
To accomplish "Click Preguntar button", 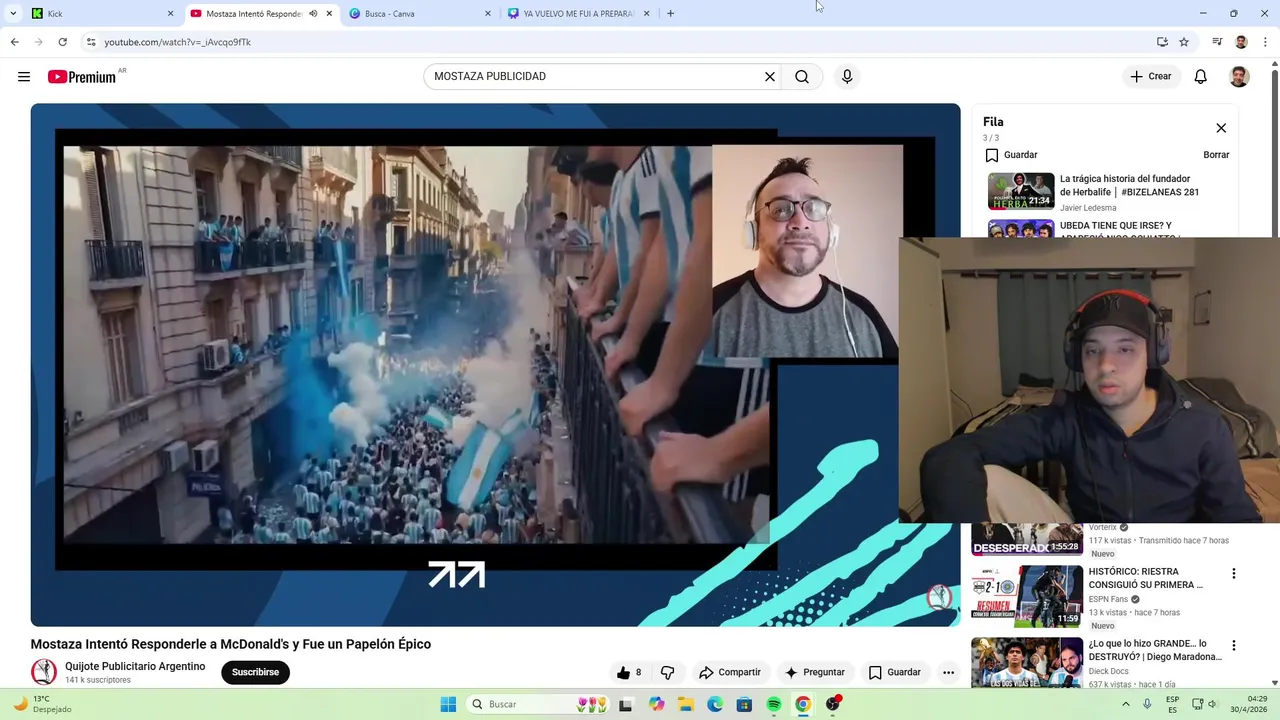I will (x=815, y=672).
